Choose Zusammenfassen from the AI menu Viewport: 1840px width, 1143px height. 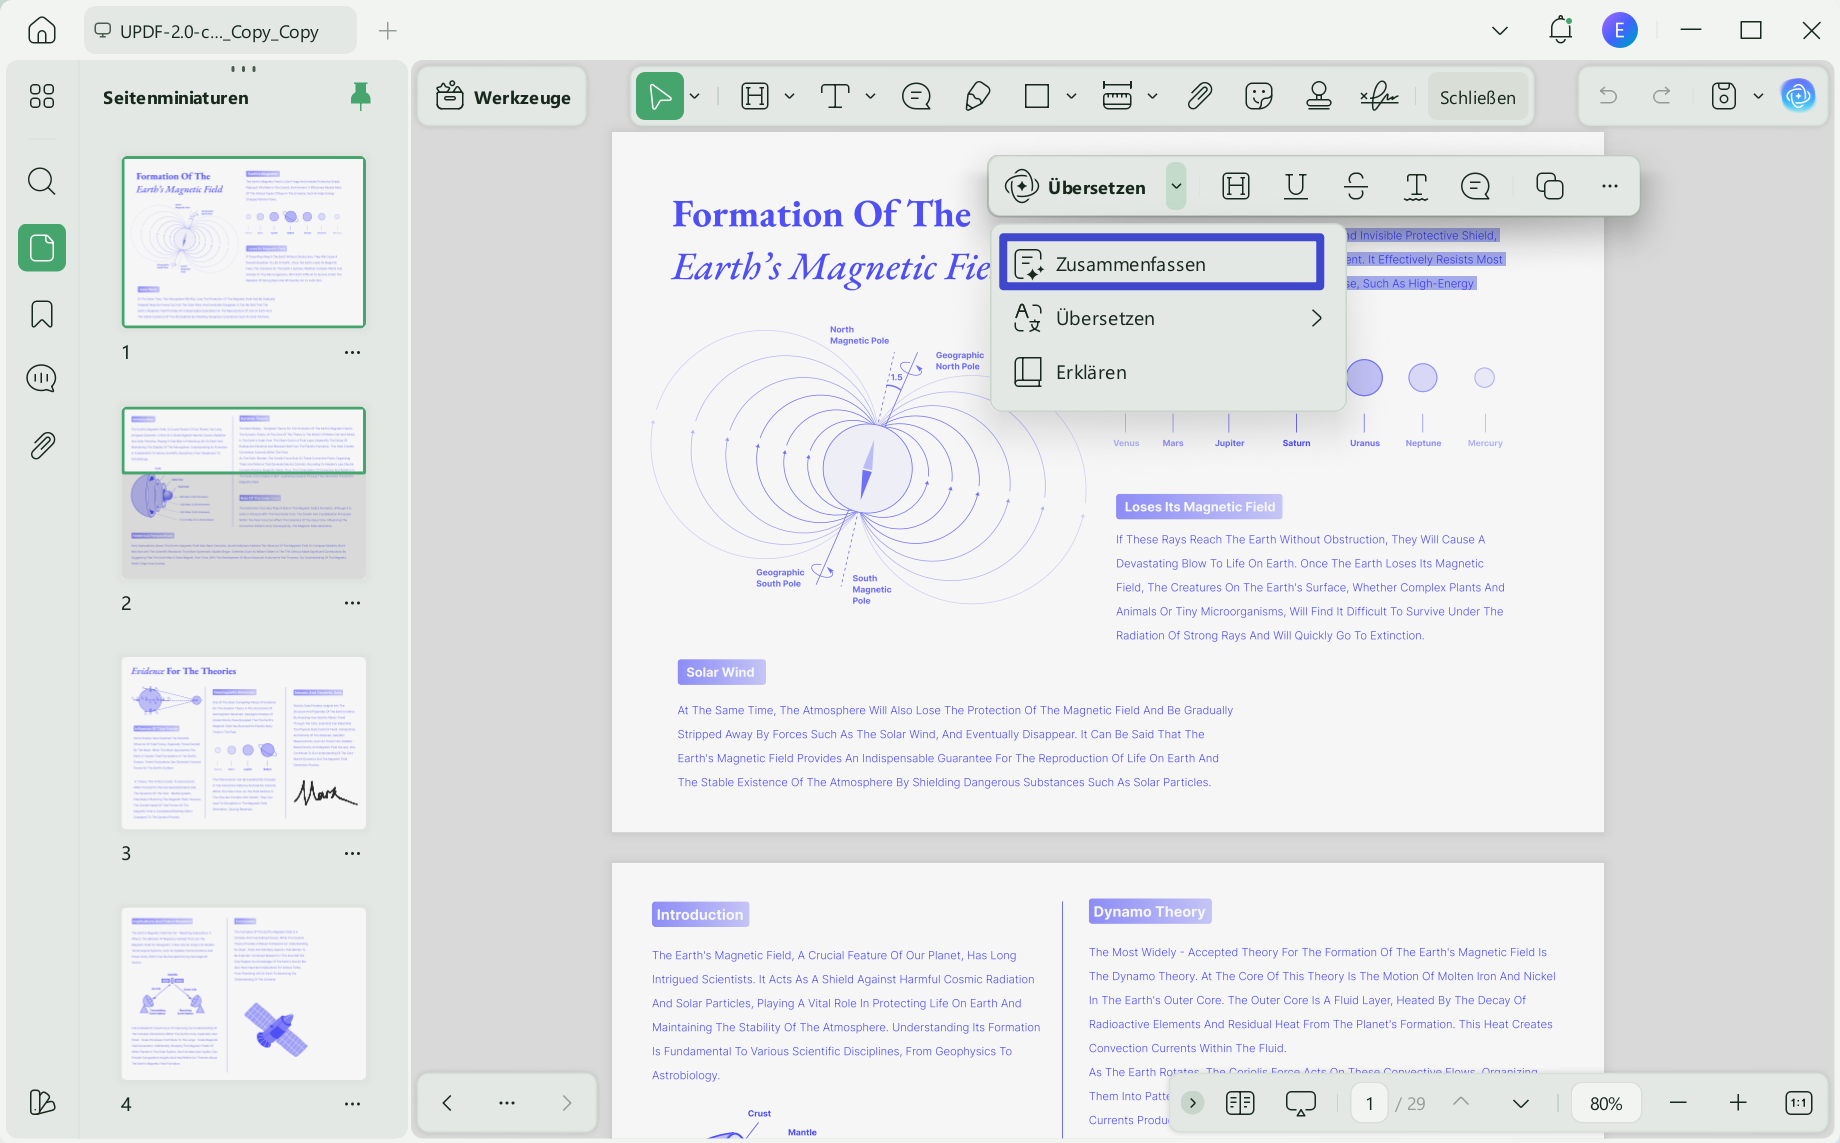pos(1162,263)
